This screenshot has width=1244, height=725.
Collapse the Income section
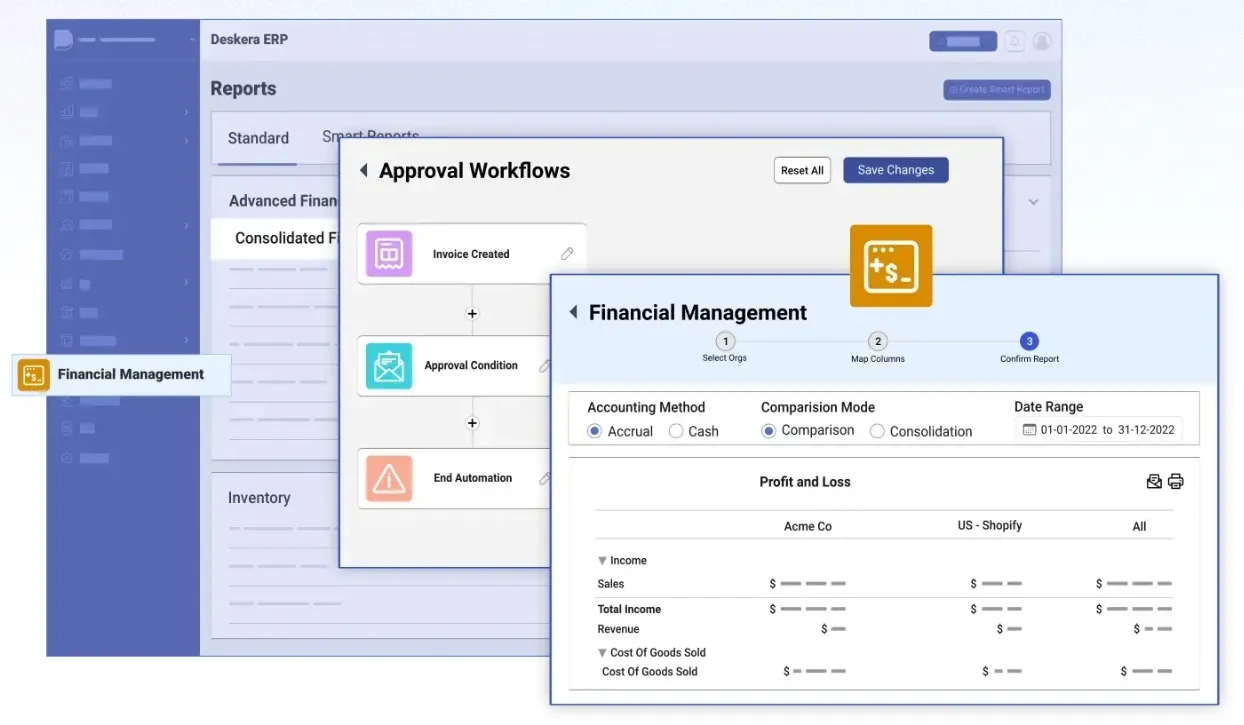click(x=602, y=561)
